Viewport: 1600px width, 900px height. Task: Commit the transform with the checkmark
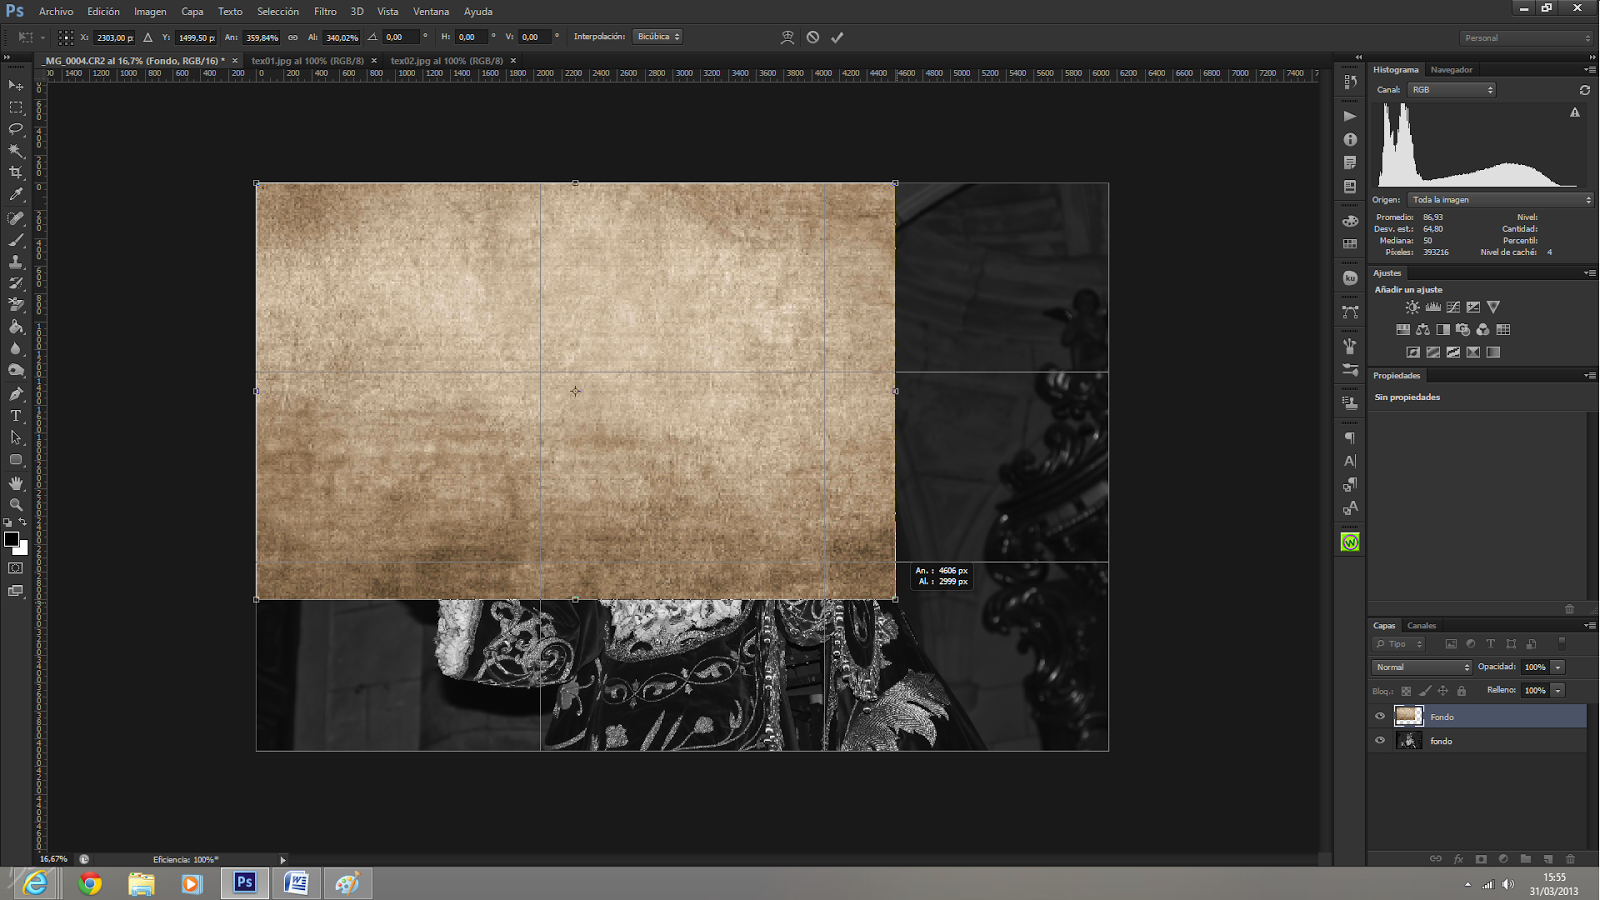(x=837, y=37)
